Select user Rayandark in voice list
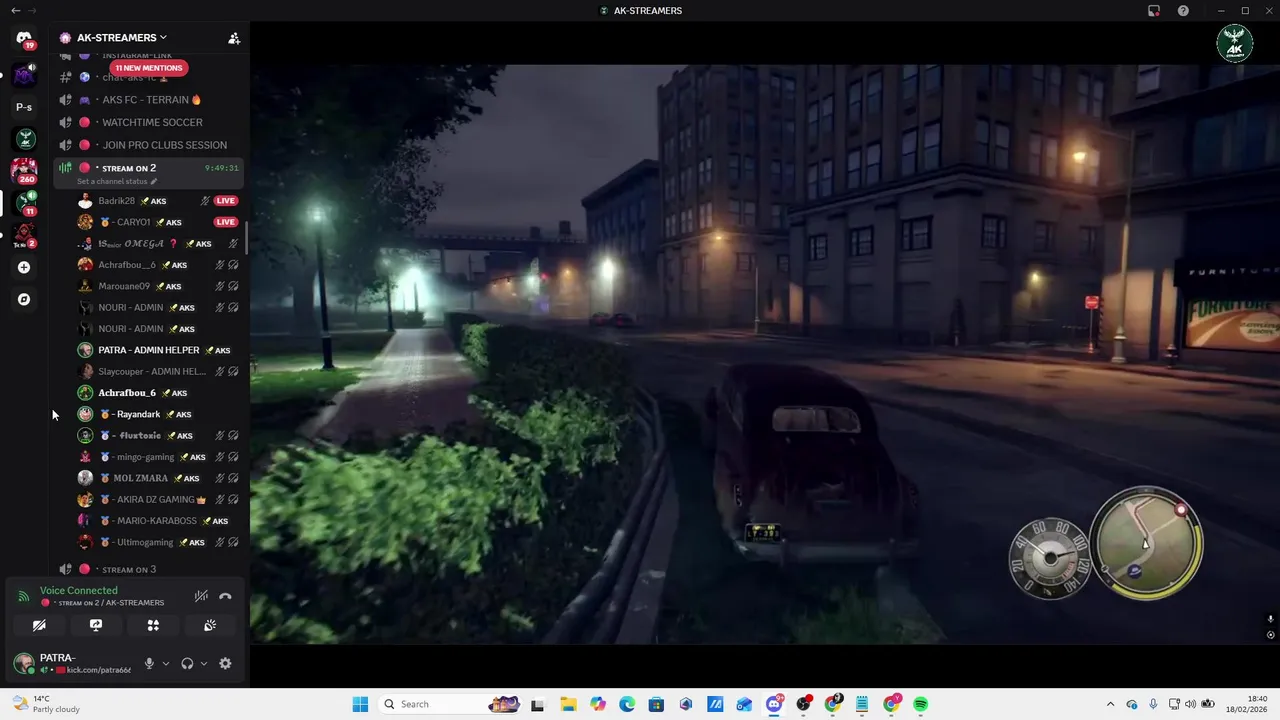This screenshot has height=720, width=1280. (x=158, y=414)
